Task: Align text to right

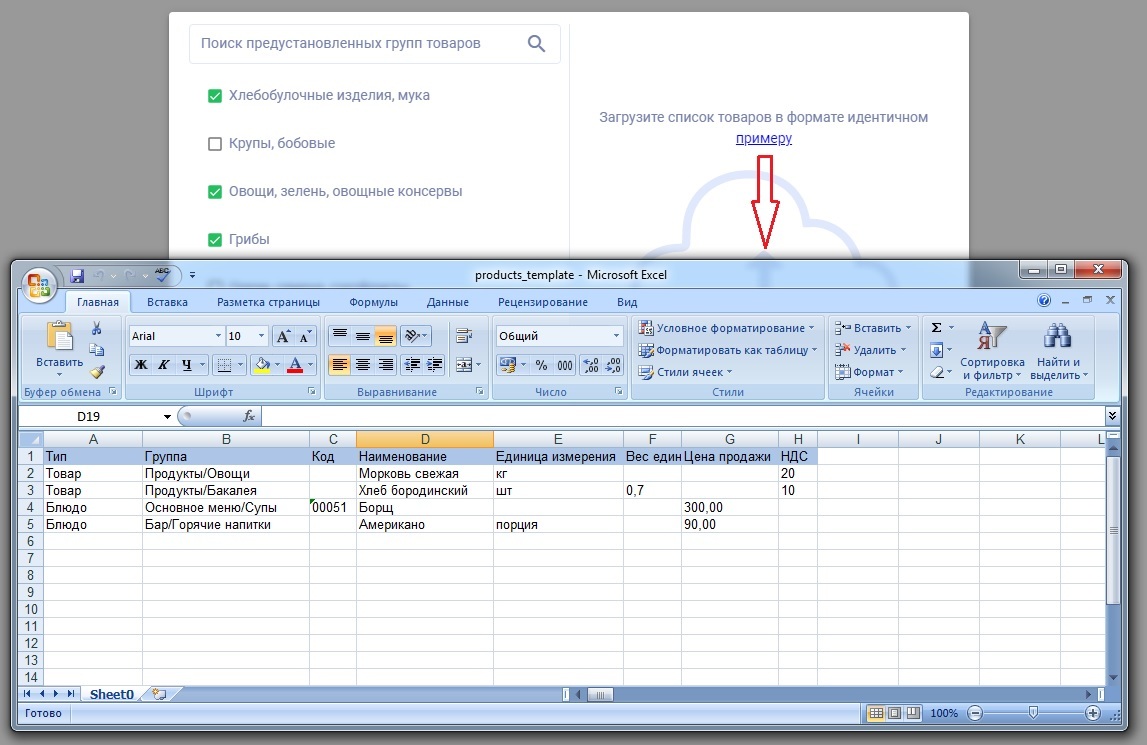Action: (386, 364)
